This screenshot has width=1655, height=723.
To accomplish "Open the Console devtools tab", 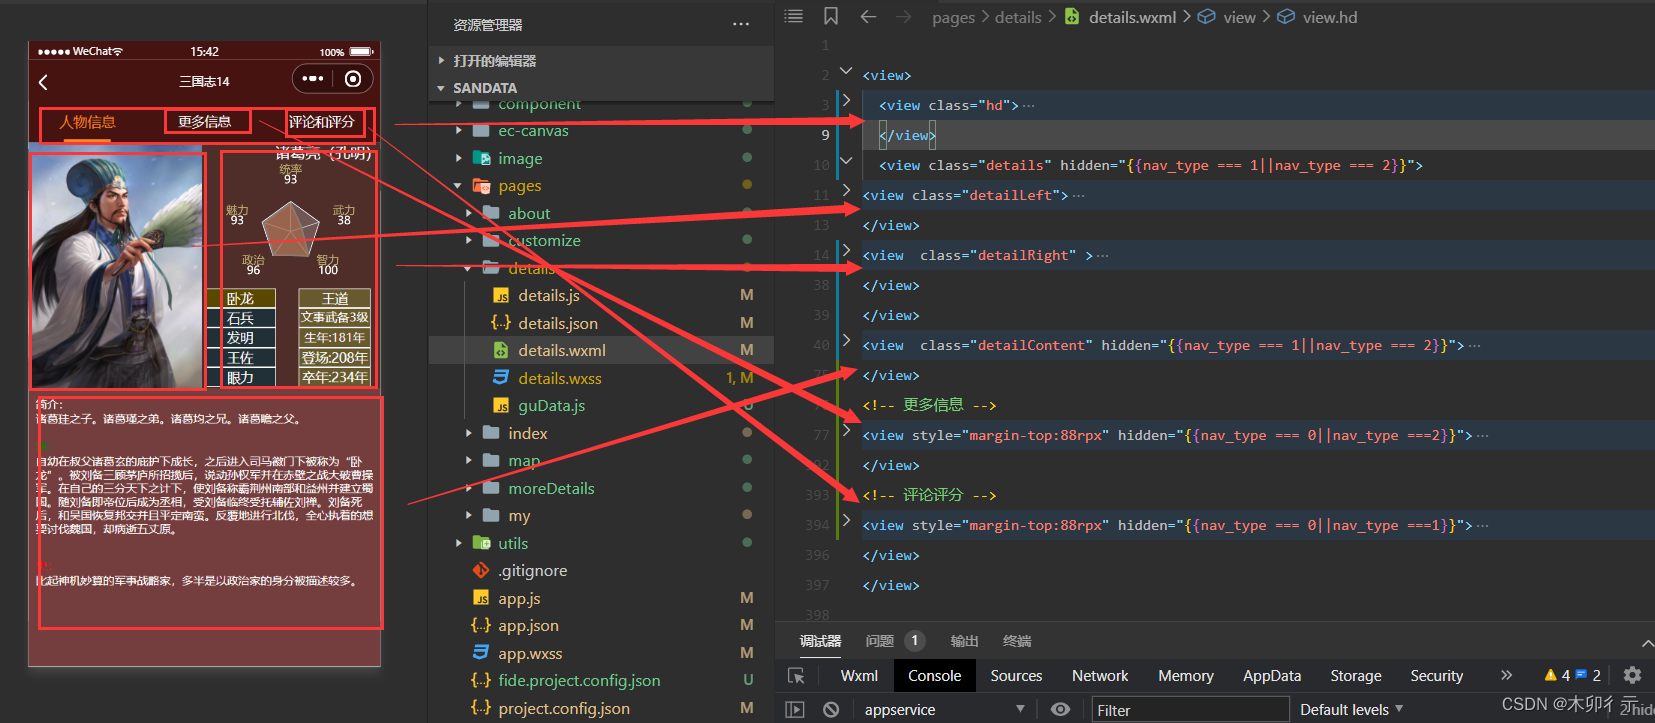I will 934,676.
